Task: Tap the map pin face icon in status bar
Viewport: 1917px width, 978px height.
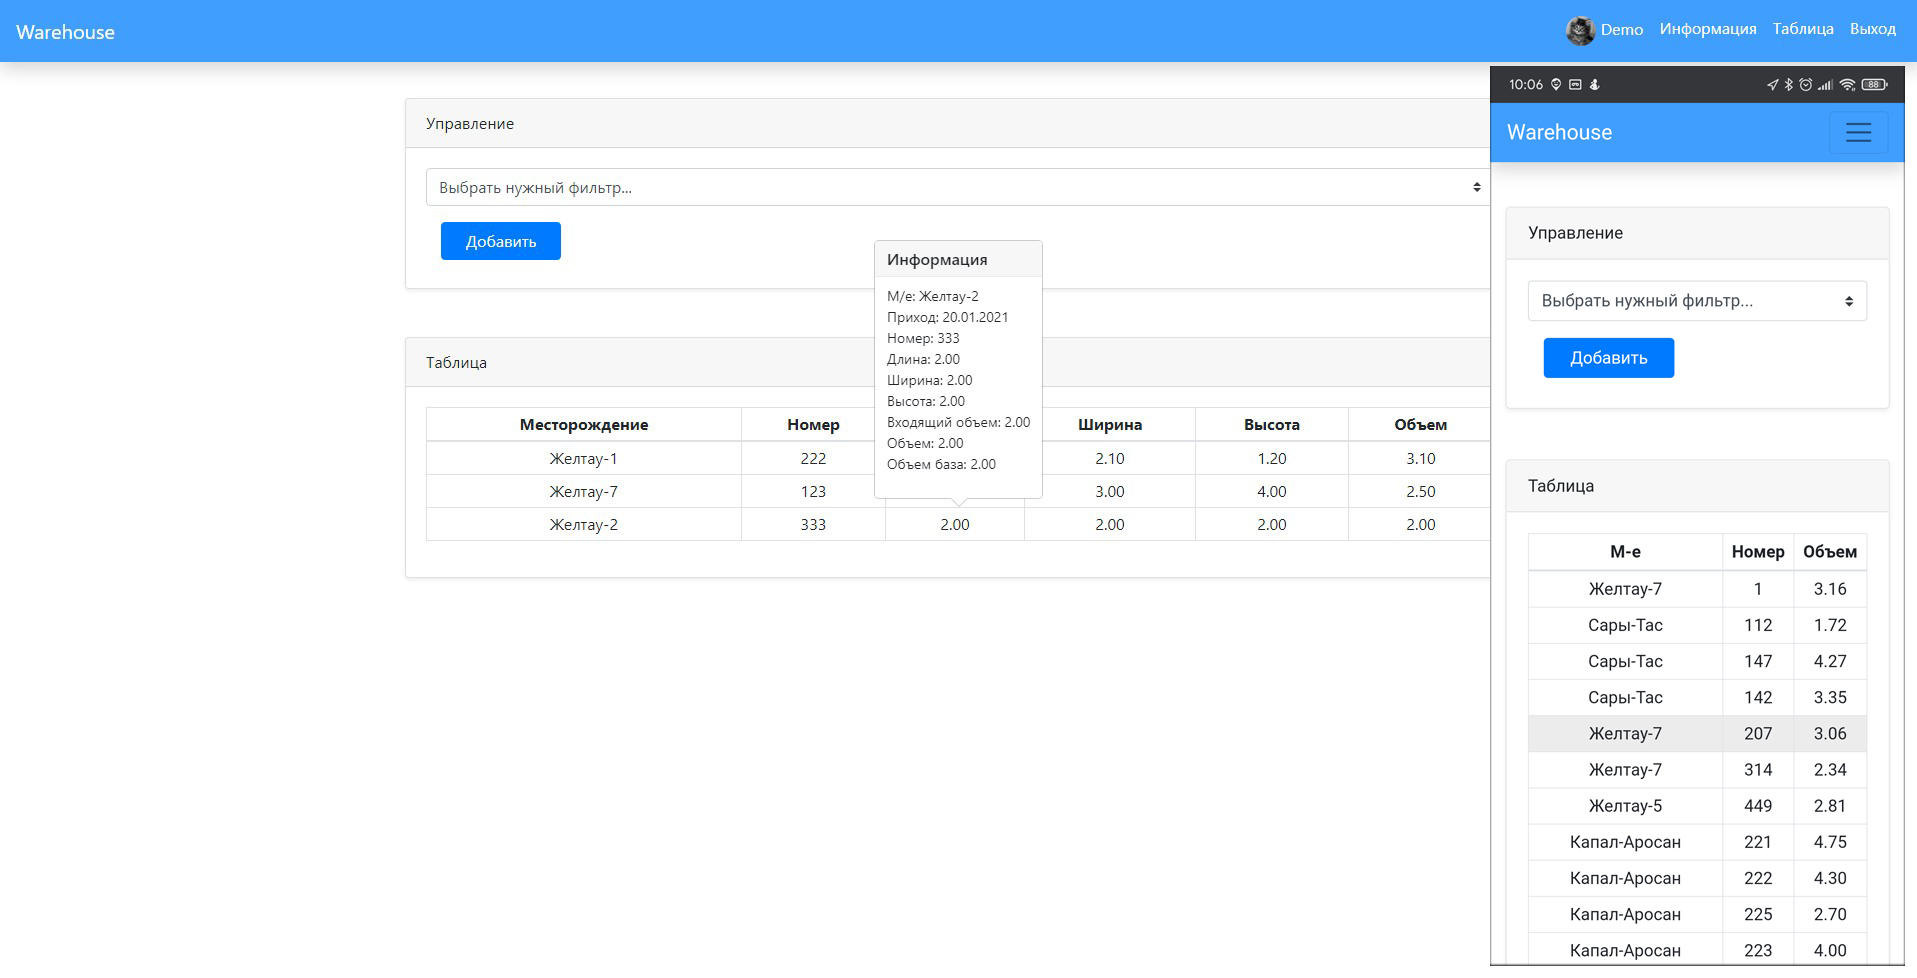Action: (1556, 85)
